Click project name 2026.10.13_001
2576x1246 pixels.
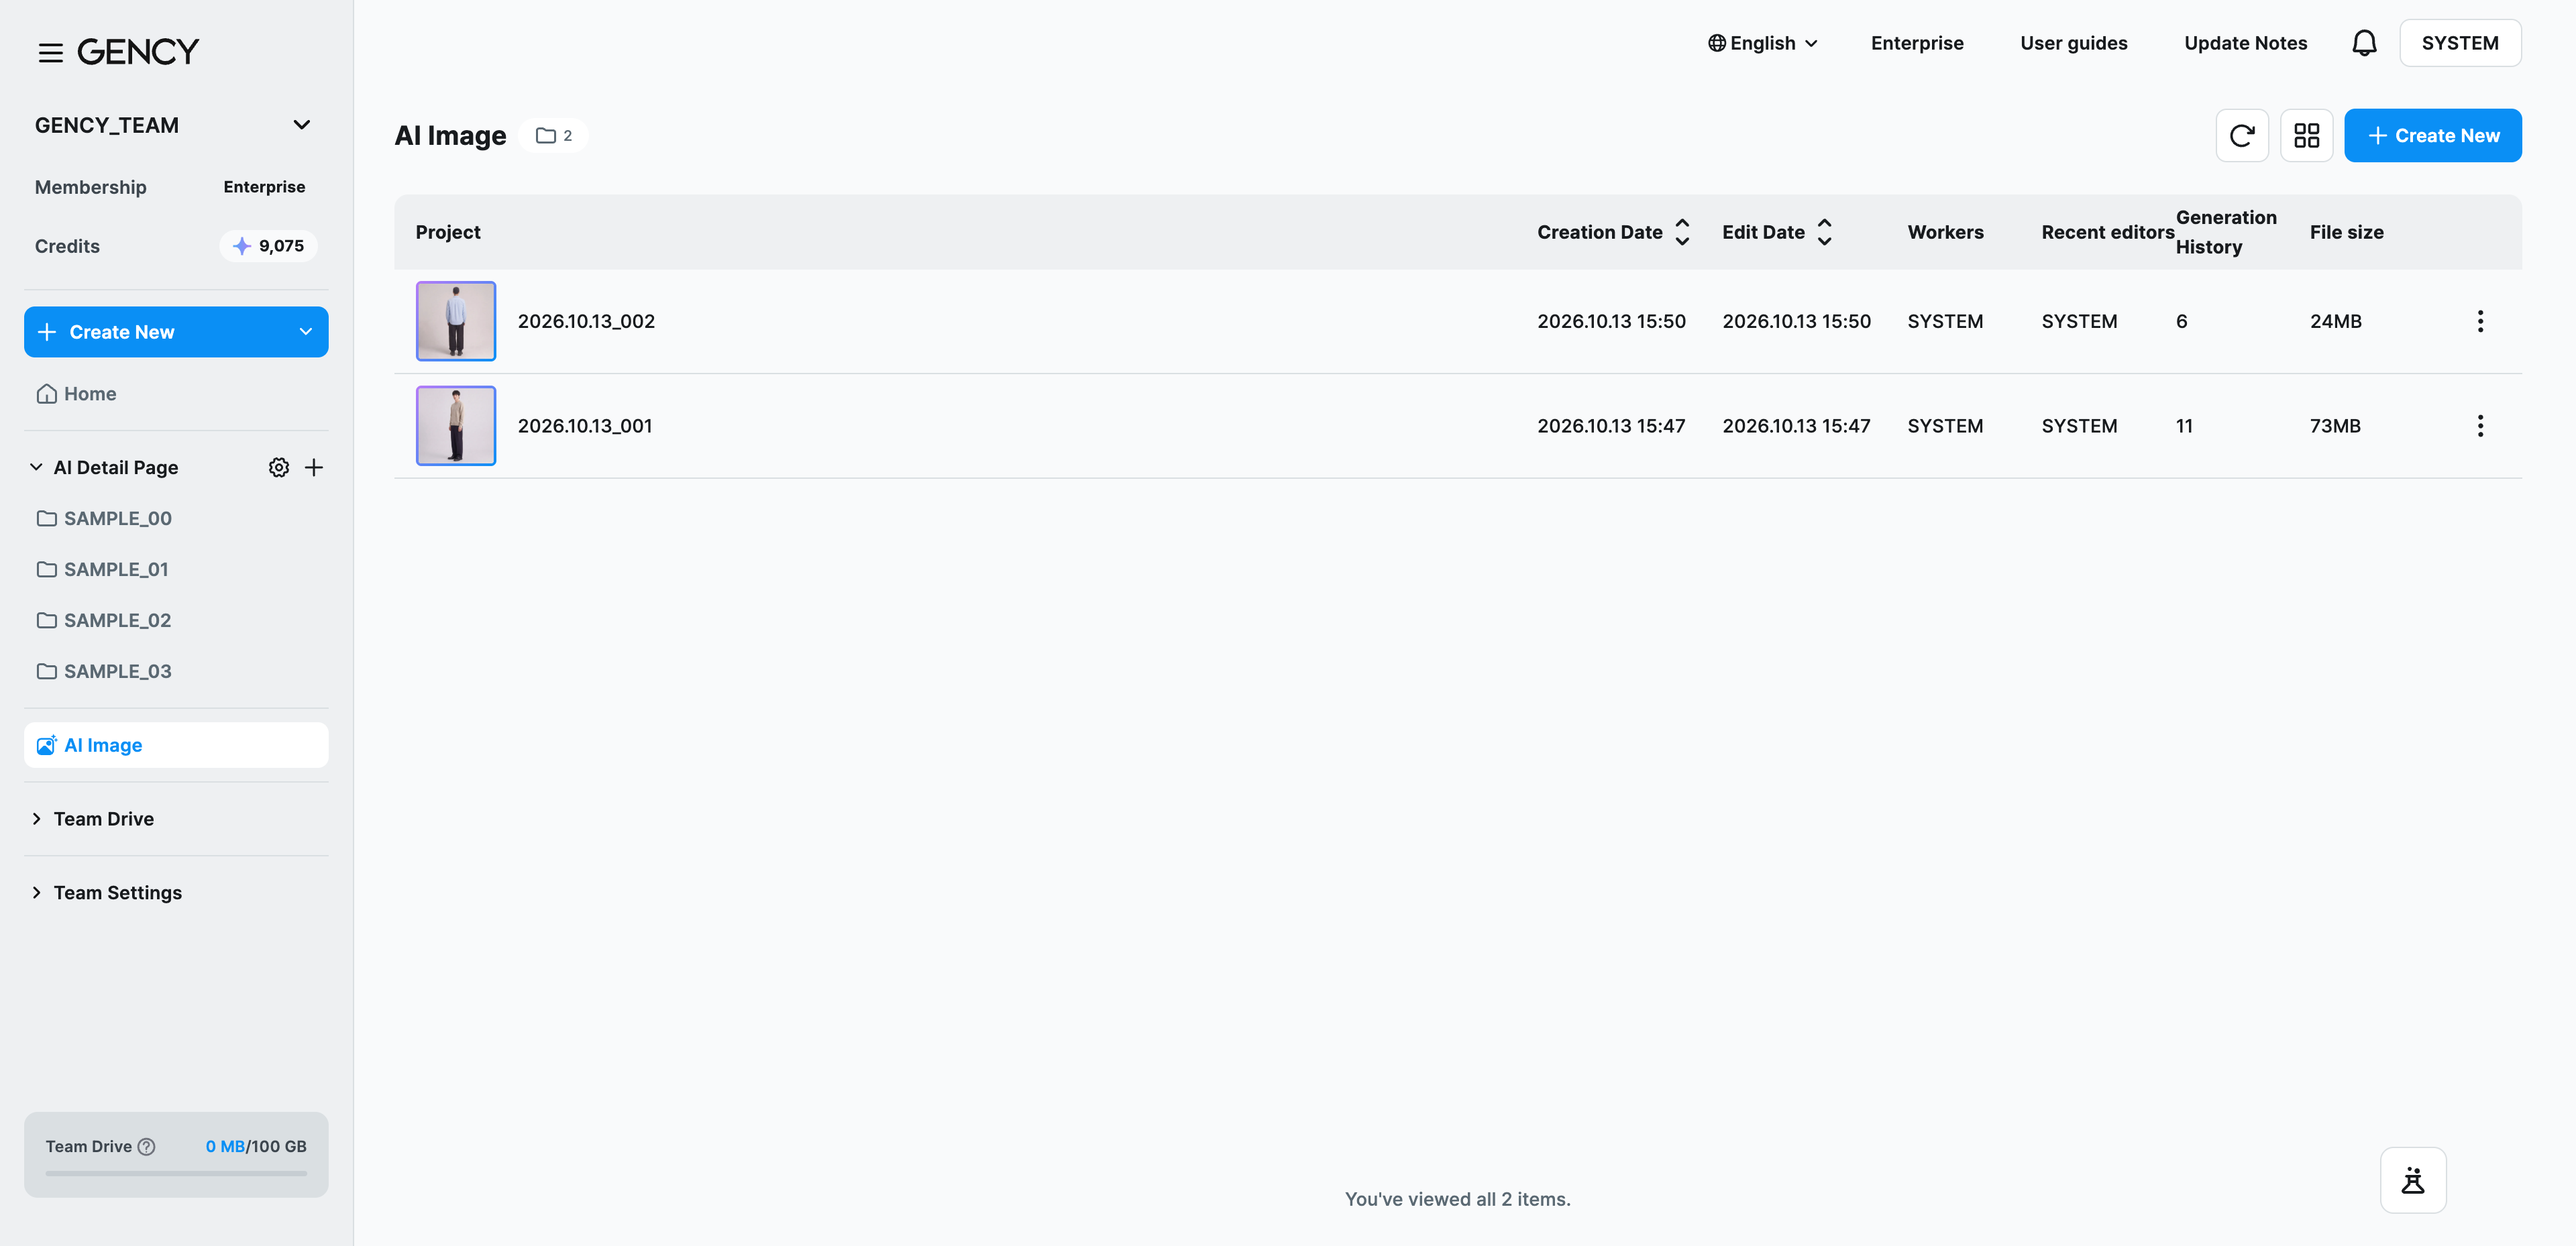(585, 426)
